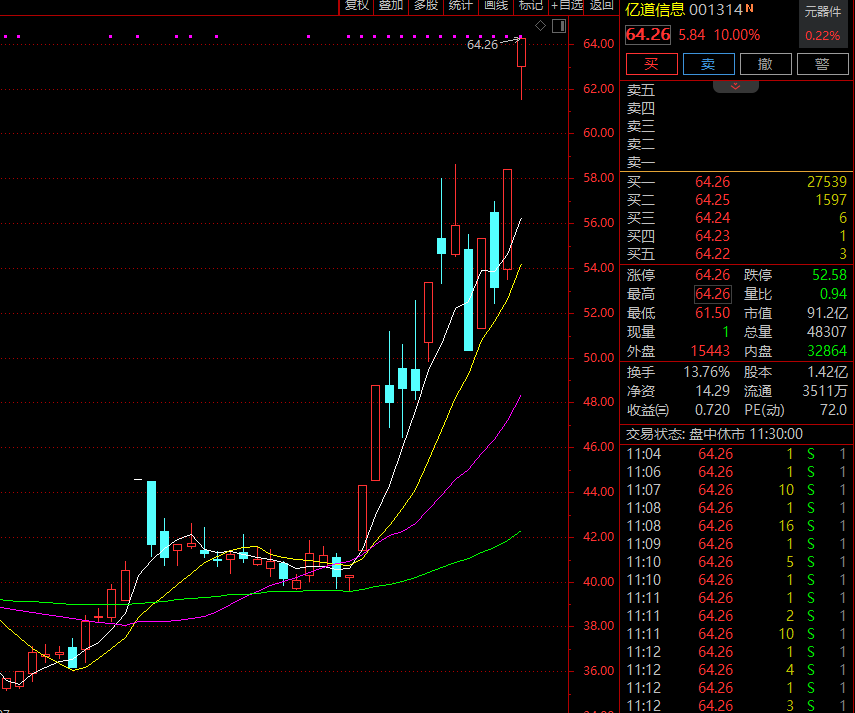Toggle the side panel layout icon
The height and width of the screenshot is (713, 855).
(559, 26)
